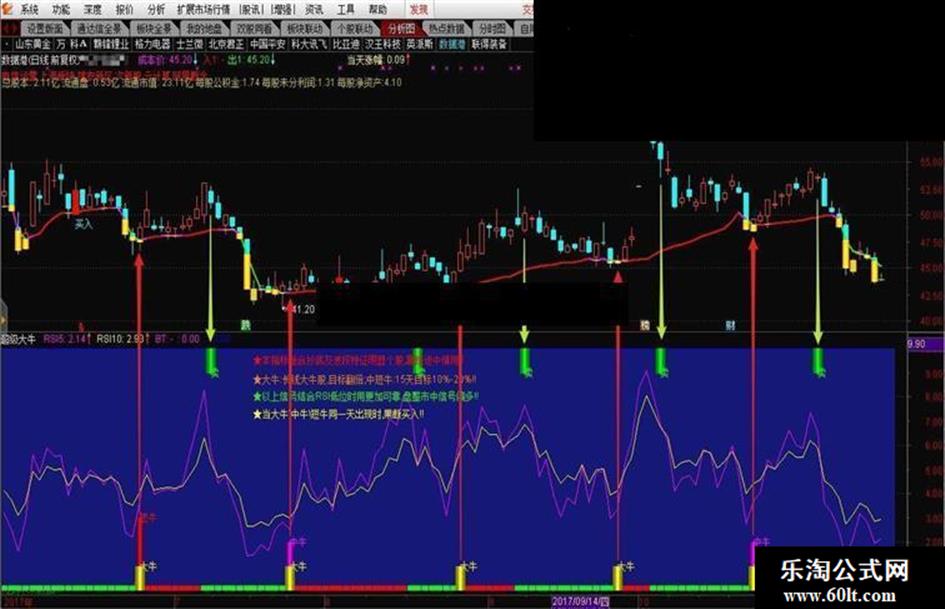Click the 当天涨幅 0.09 value

(x=378, y=60)
